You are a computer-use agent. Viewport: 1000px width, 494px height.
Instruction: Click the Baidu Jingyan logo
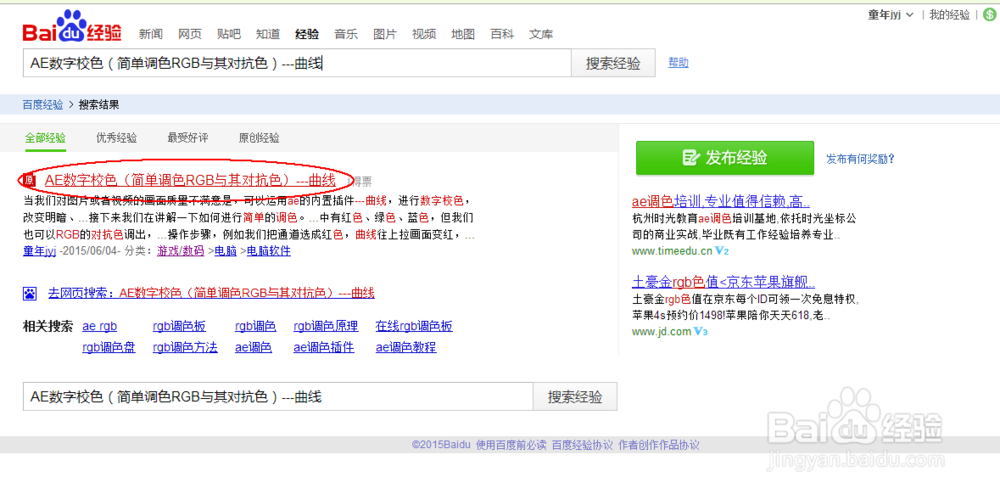(72, 27)
